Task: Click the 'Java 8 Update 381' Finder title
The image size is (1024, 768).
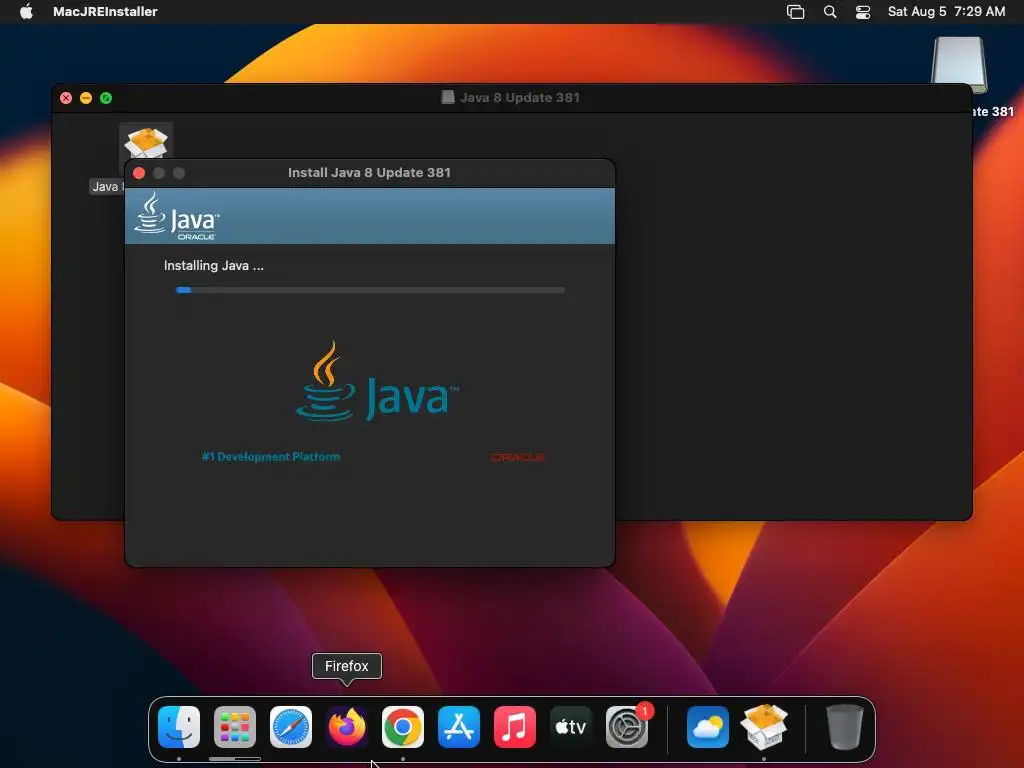Action: point(520,98)
